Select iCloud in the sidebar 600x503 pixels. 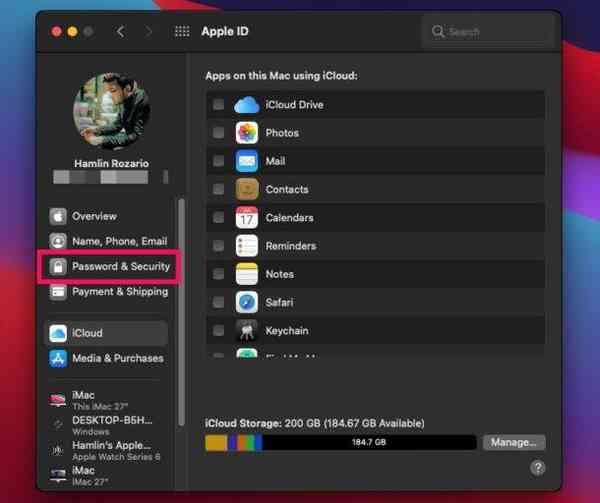tap(107, 333)
